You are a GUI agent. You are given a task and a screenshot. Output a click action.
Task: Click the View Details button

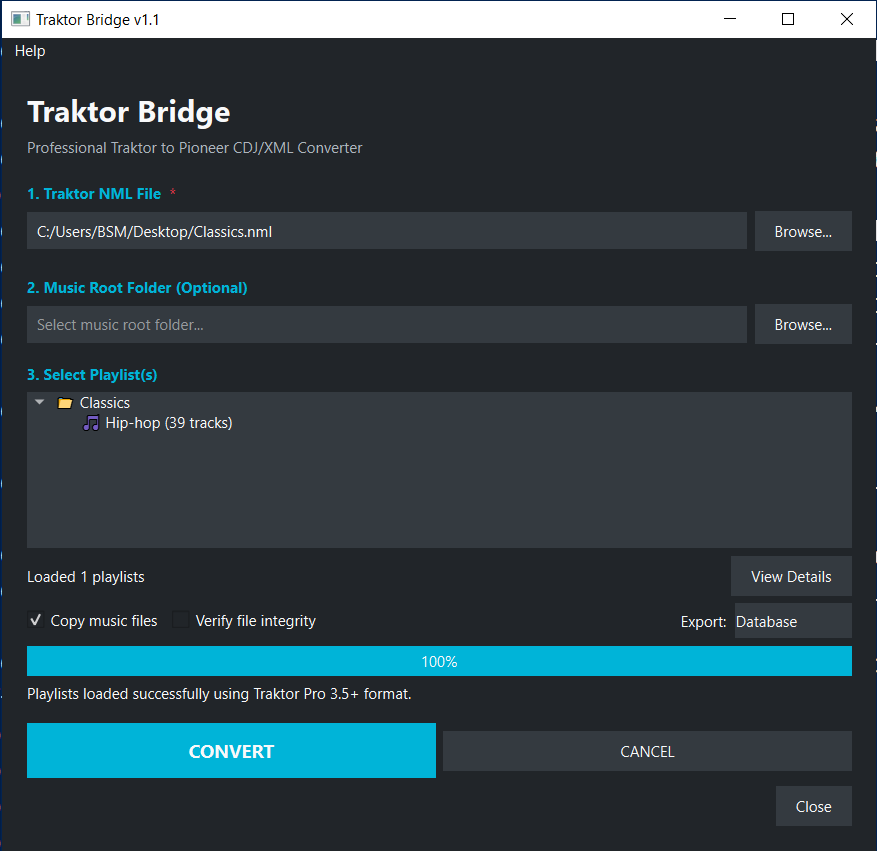(791, 576)
